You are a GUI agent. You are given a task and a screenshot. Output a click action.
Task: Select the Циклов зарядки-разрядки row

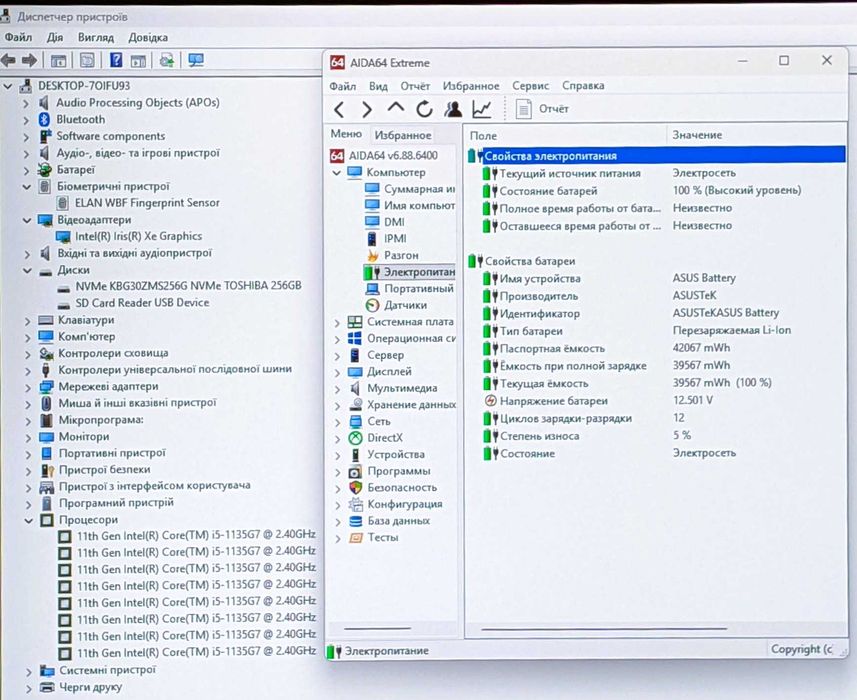coord(656,419)
